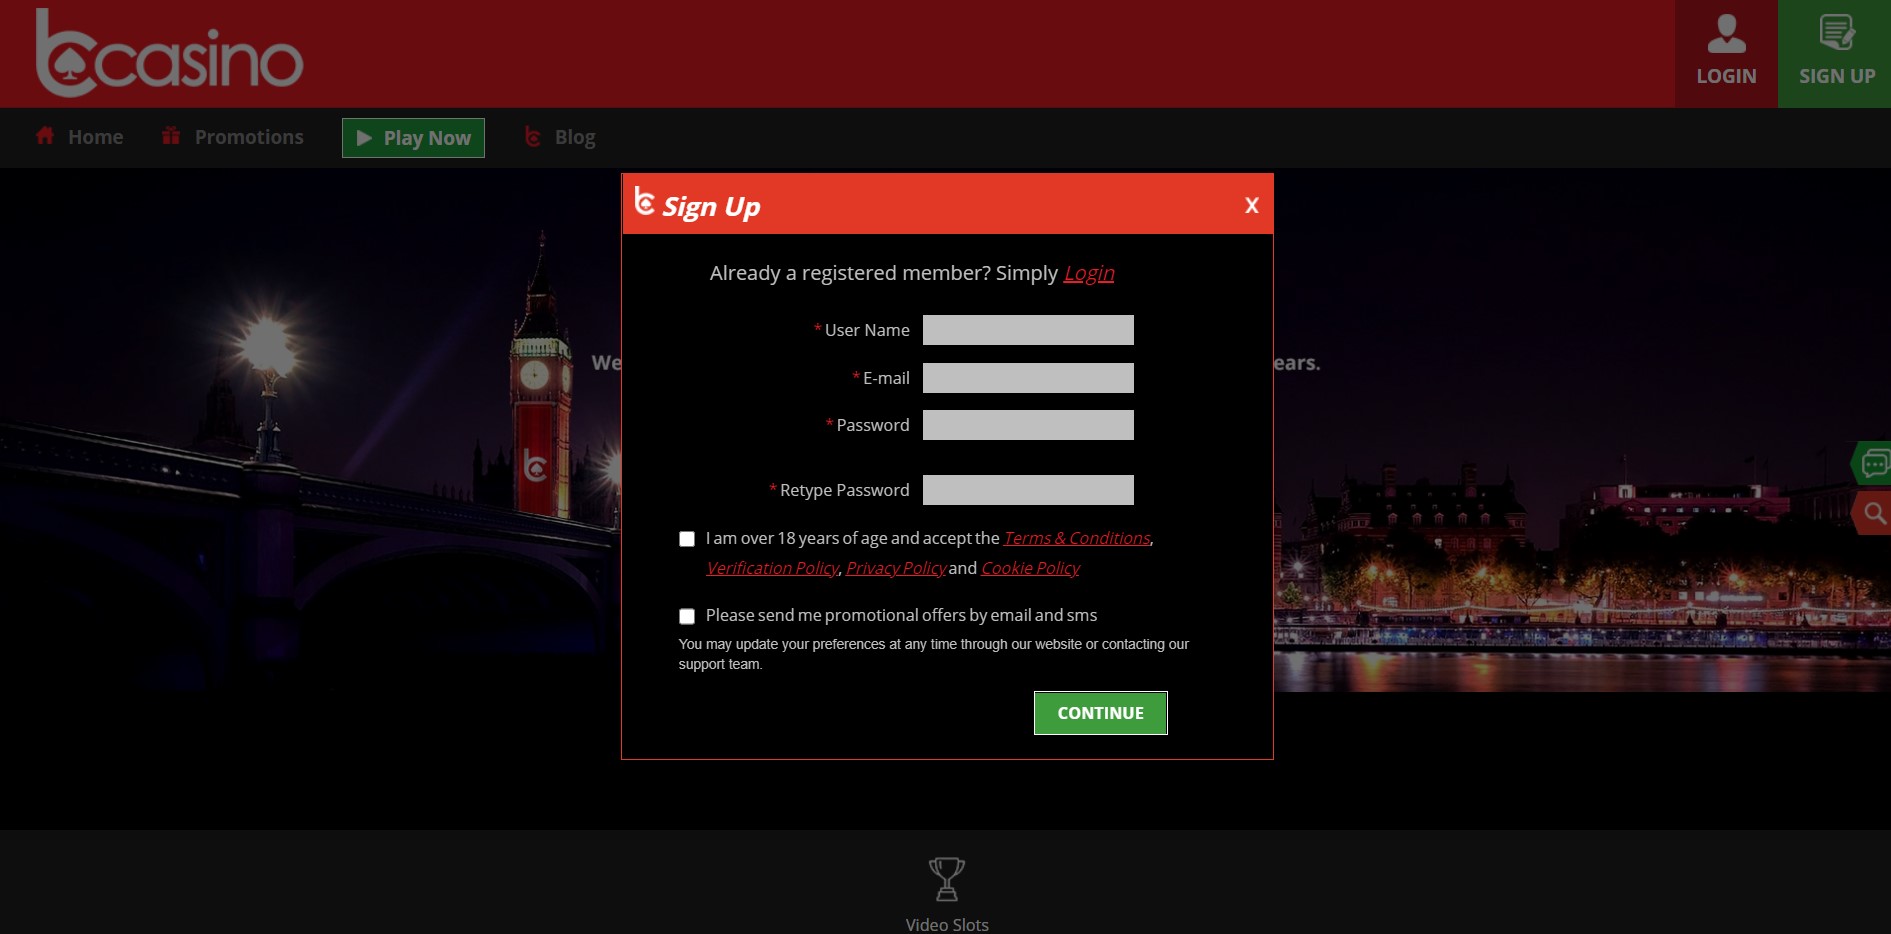Click the Sign Up form icon
1891x934 pixels.
pos(1836,33)
